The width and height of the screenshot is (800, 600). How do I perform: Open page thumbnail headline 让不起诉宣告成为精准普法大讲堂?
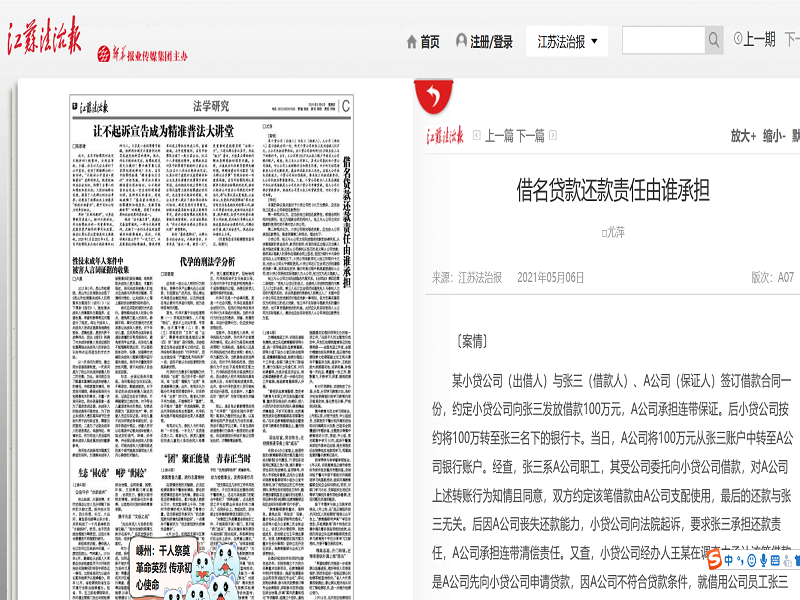click(163, 132)
